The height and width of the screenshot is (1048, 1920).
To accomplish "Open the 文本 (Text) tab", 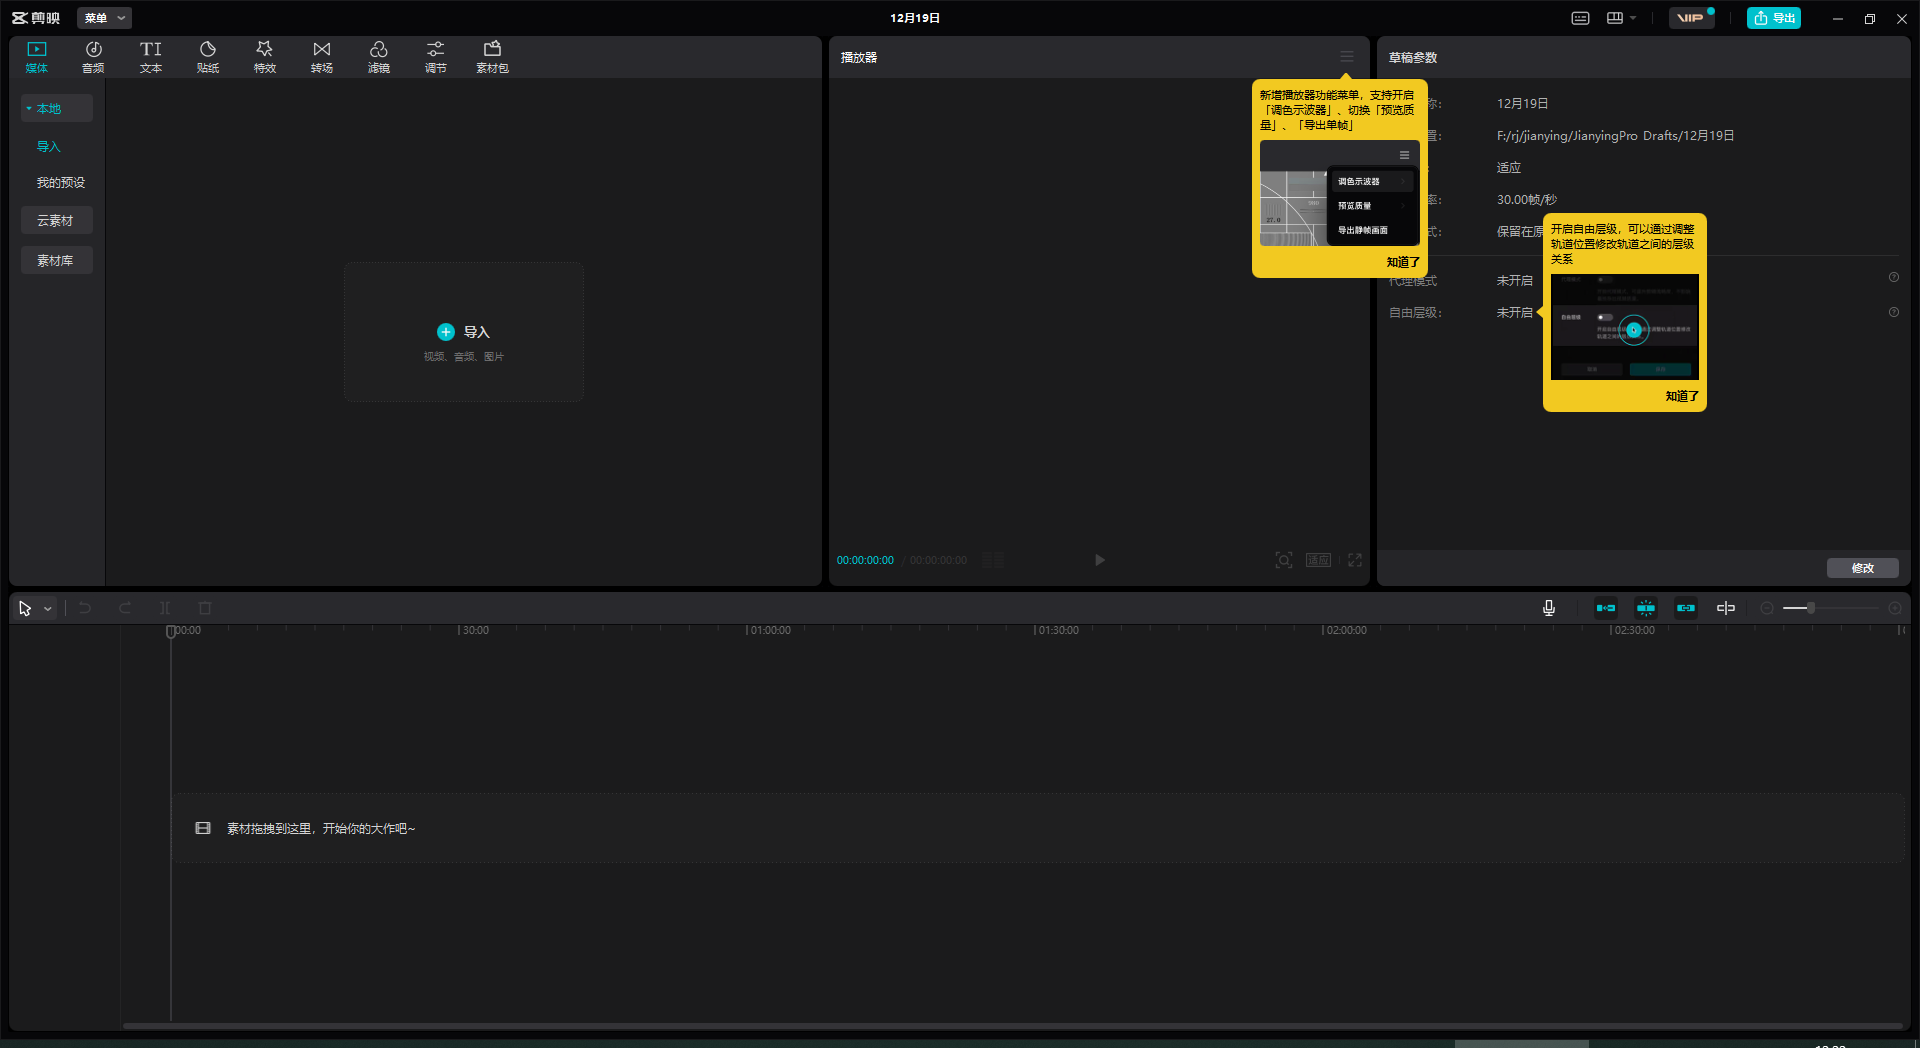I will 151,57.
